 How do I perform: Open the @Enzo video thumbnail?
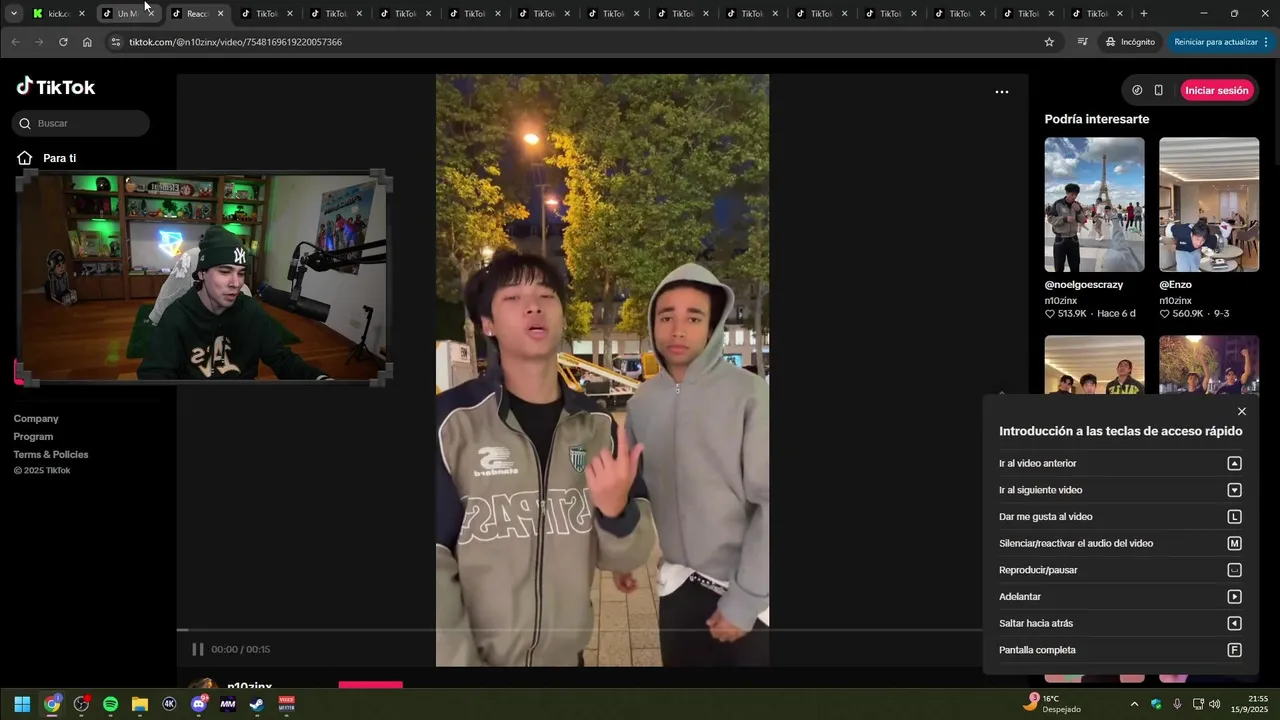click(1209, 204)
